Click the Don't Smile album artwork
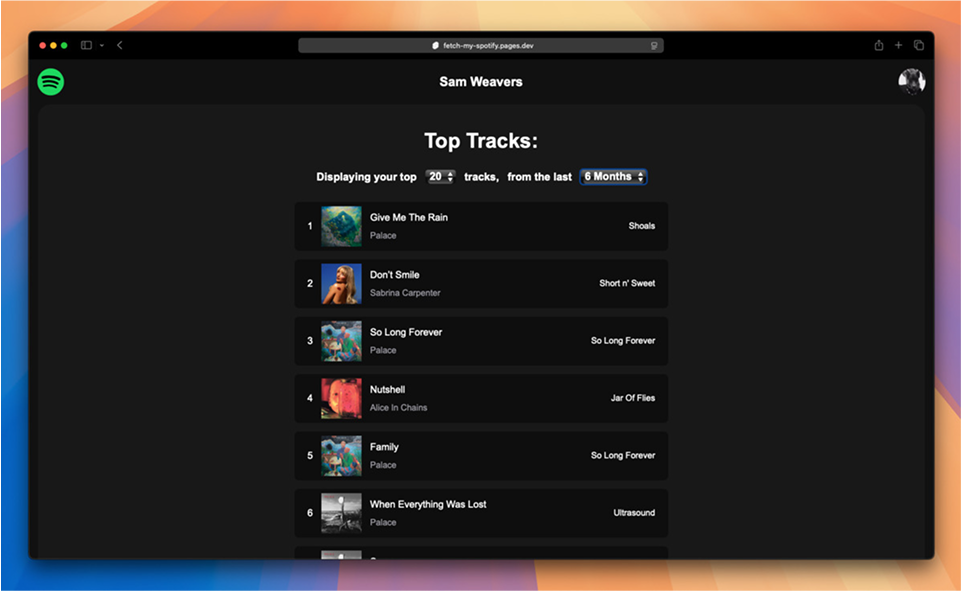This screenshot has width=961, height=591. (x=341, y=283)
